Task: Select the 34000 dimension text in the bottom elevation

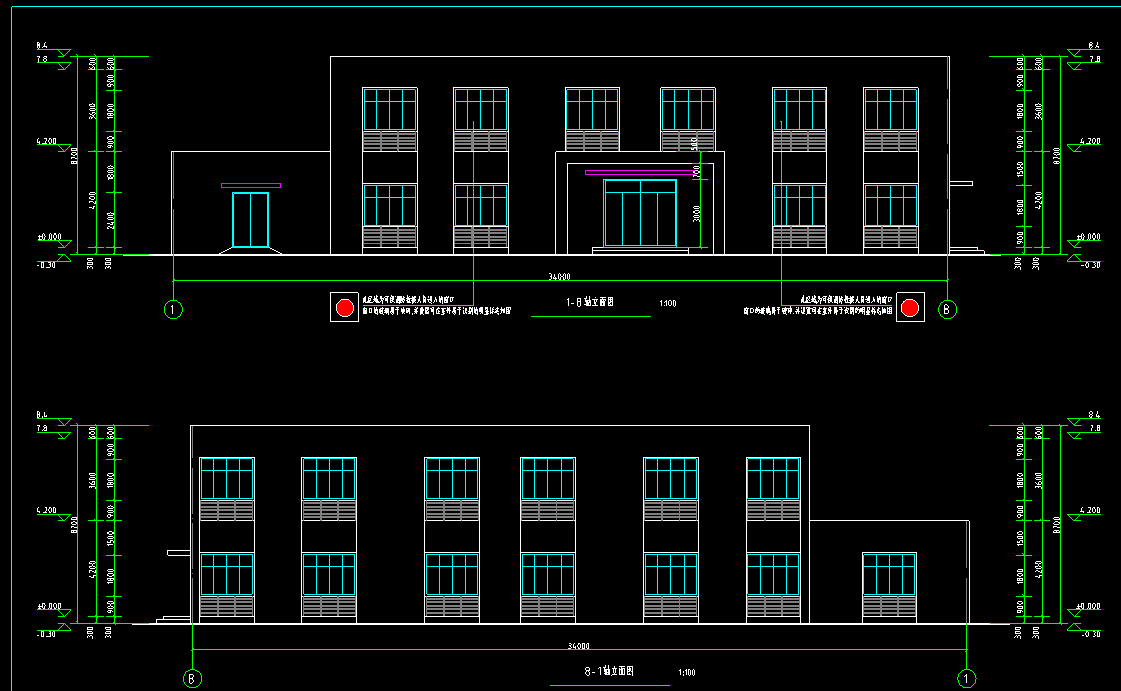Action: (579, 646)
